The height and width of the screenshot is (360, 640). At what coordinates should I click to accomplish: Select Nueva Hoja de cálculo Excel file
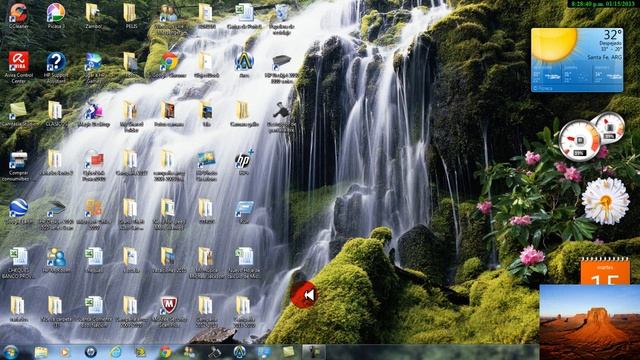(244, 263)
